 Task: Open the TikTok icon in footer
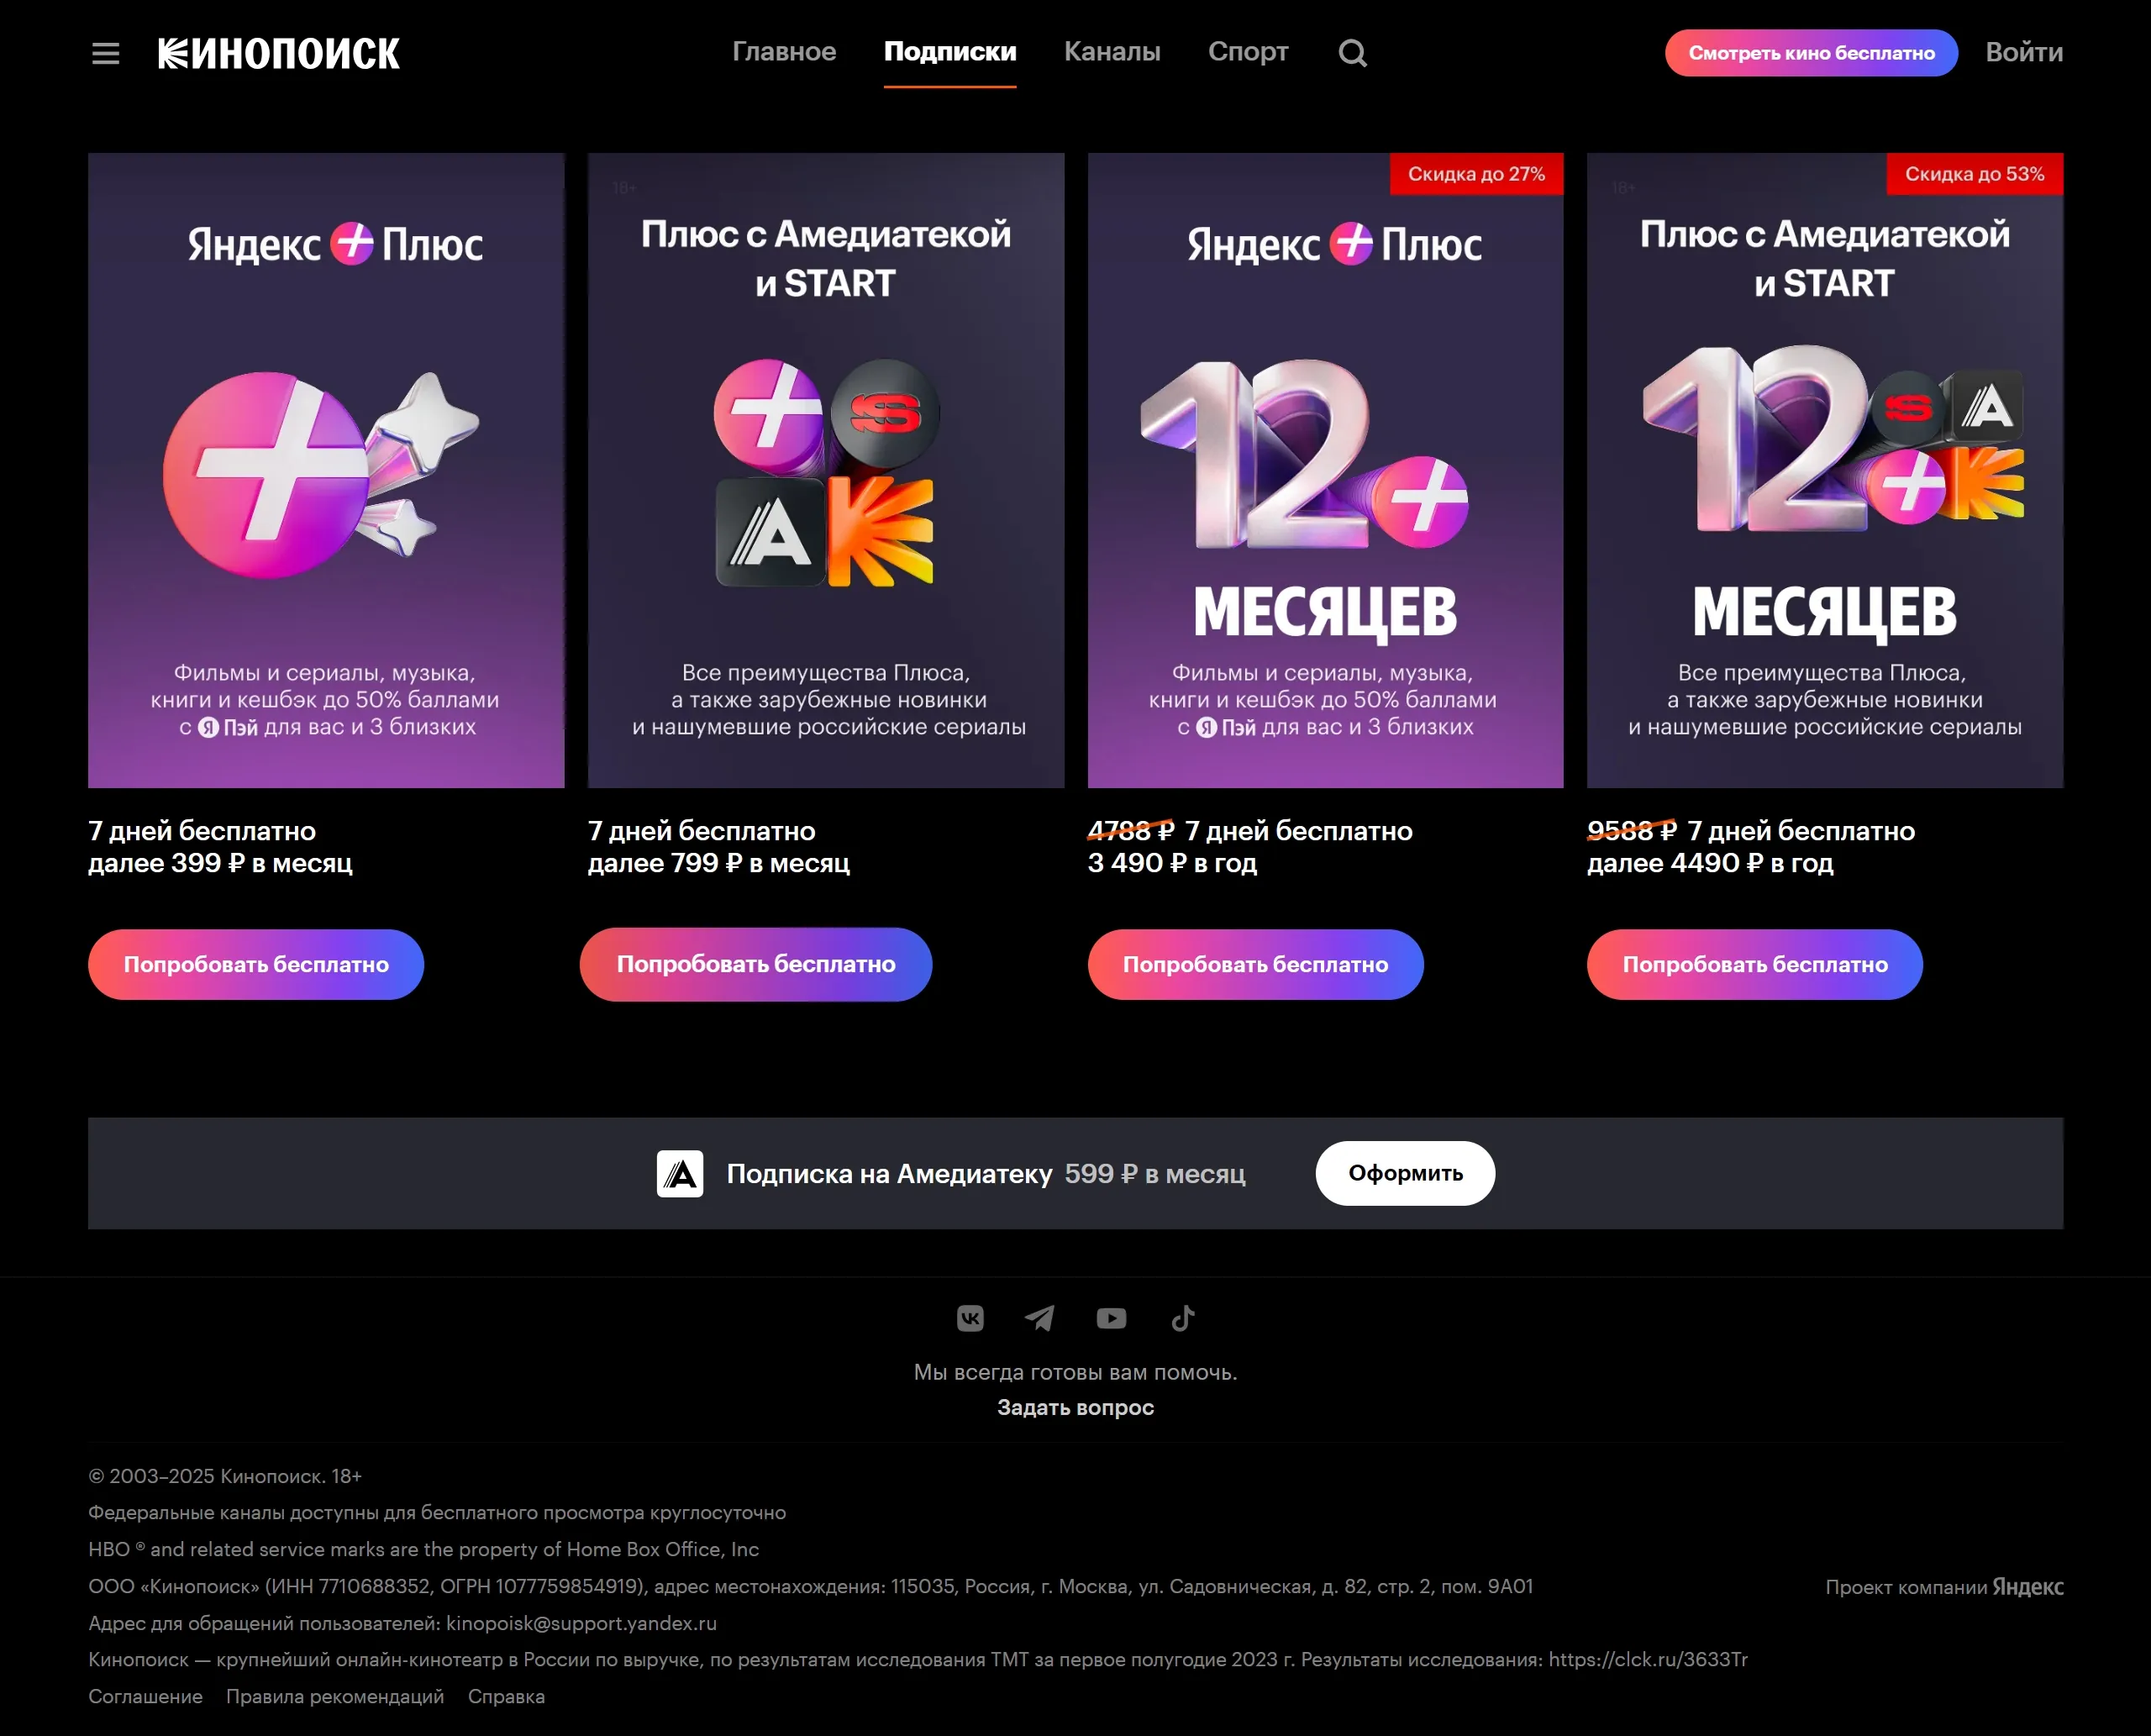point(1182,1318)
